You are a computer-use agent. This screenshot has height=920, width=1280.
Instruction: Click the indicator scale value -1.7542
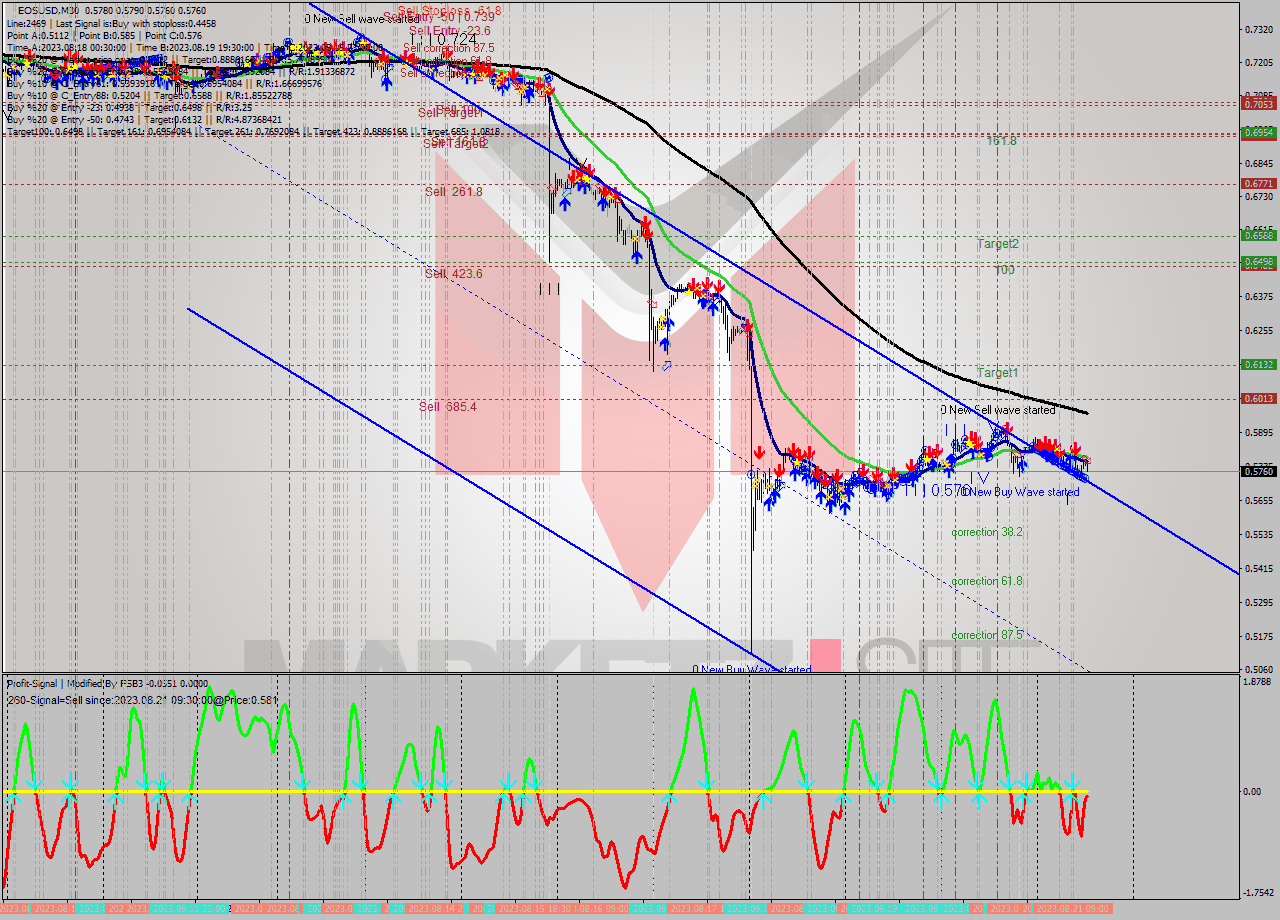[x=1258, y=893]
